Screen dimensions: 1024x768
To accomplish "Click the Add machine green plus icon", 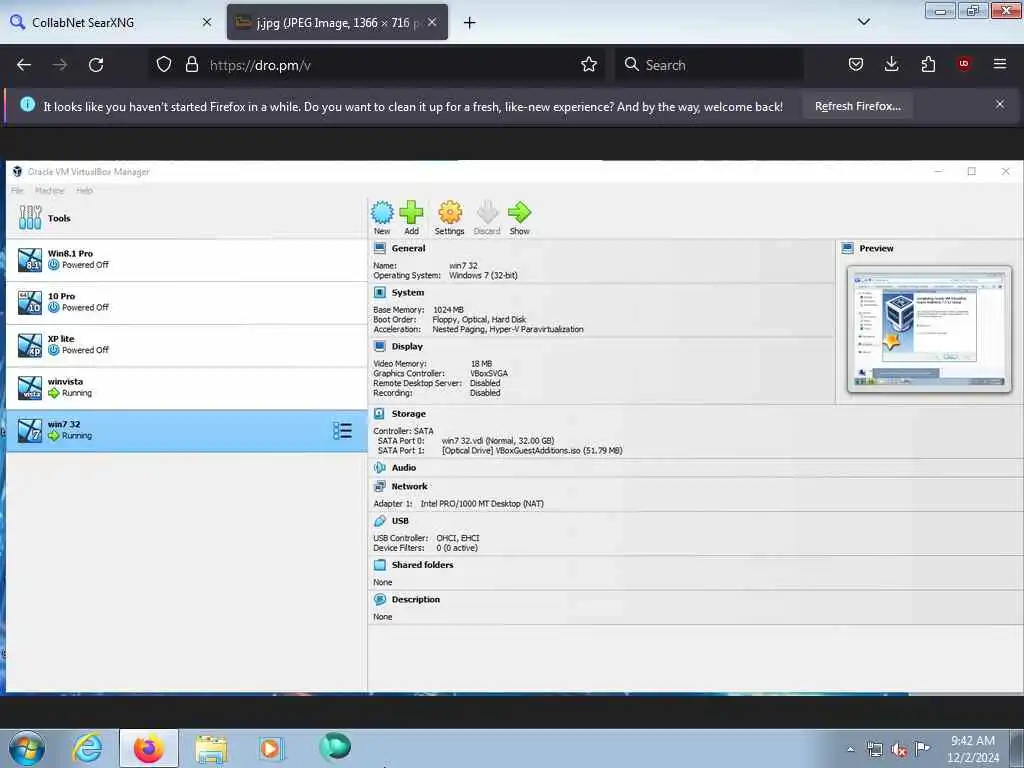I will coord(411,212).
